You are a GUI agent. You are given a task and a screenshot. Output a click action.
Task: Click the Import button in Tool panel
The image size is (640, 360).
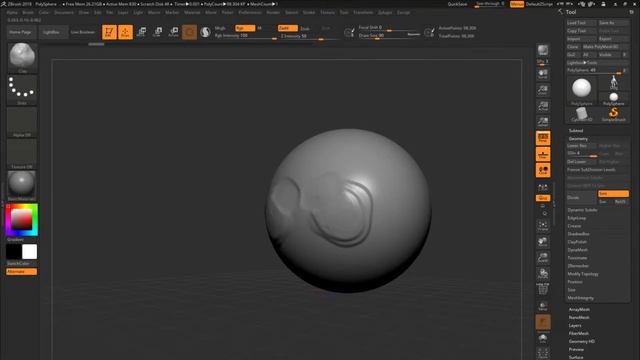(582, 39)
